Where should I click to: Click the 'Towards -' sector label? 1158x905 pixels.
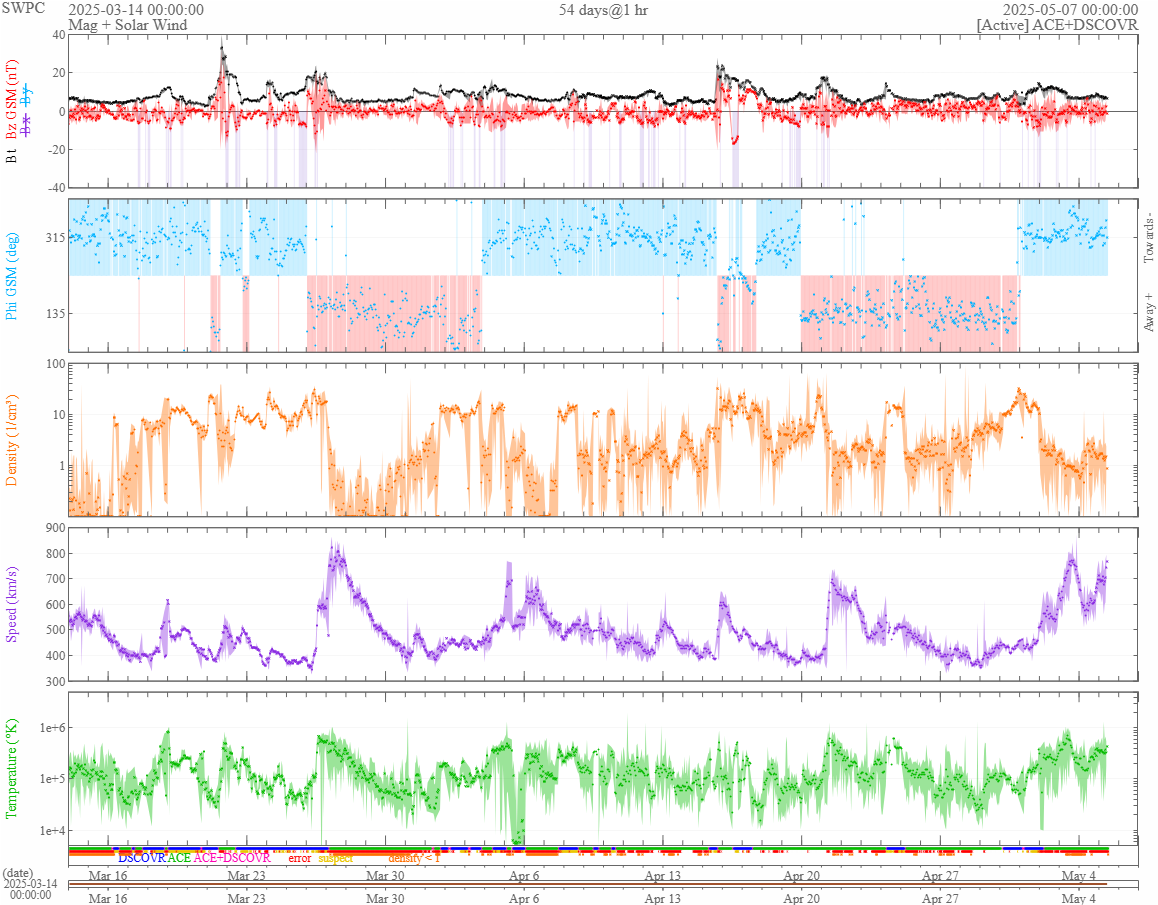pyautogui.click(x=1148, y=238)
